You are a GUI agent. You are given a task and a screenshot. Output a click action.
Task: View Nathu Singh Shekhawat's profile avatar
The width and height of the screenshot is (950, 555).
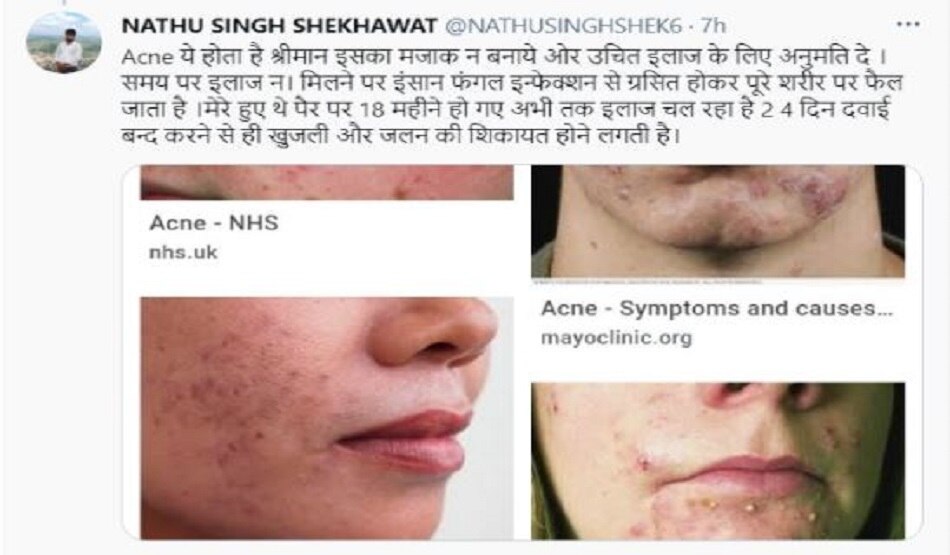[x=63, y=41]
